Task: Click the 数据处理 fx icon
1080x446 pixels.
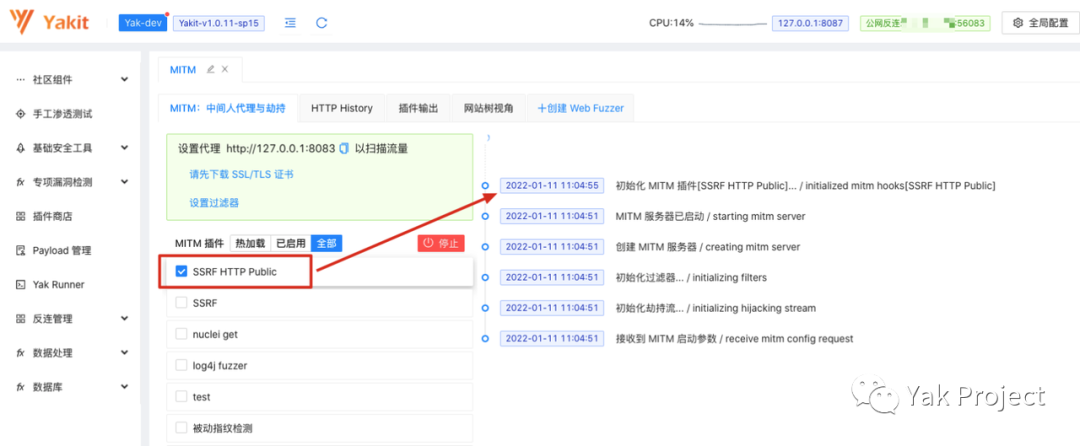Action: [x=21, y=353]
